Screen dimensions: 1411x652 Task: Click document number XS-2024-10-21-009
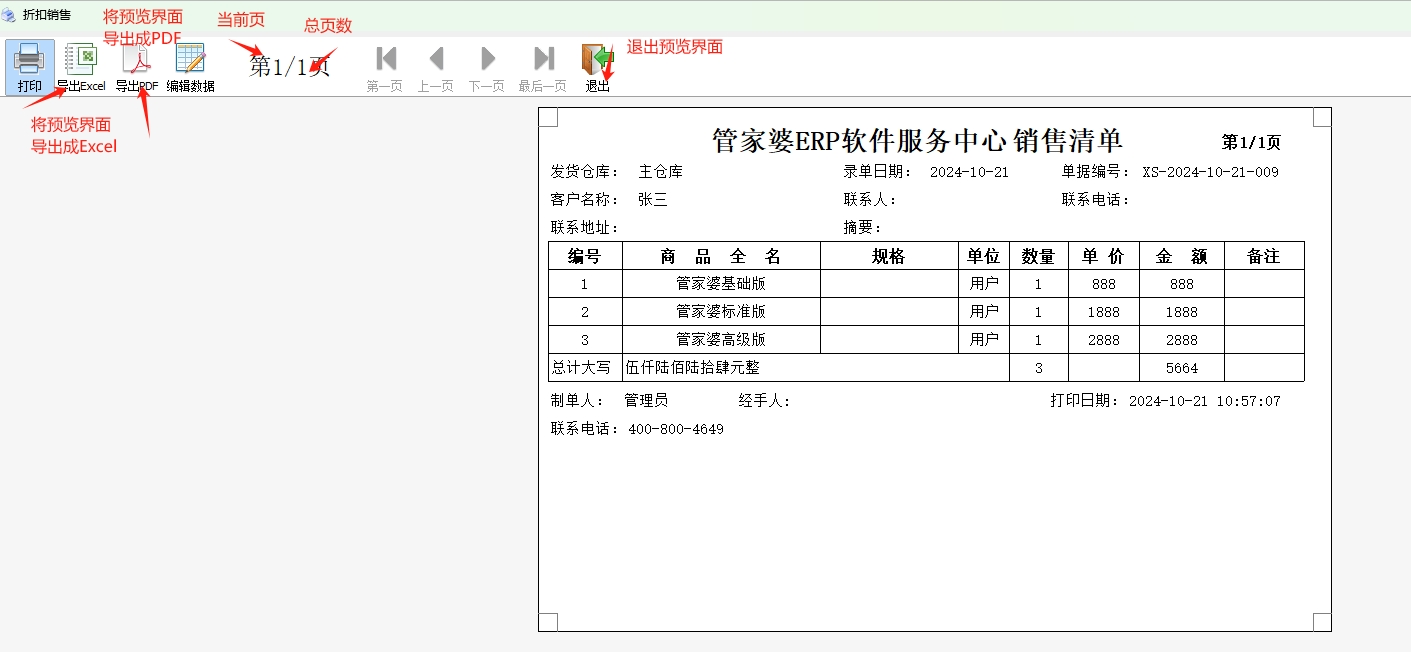point(1210,172)
